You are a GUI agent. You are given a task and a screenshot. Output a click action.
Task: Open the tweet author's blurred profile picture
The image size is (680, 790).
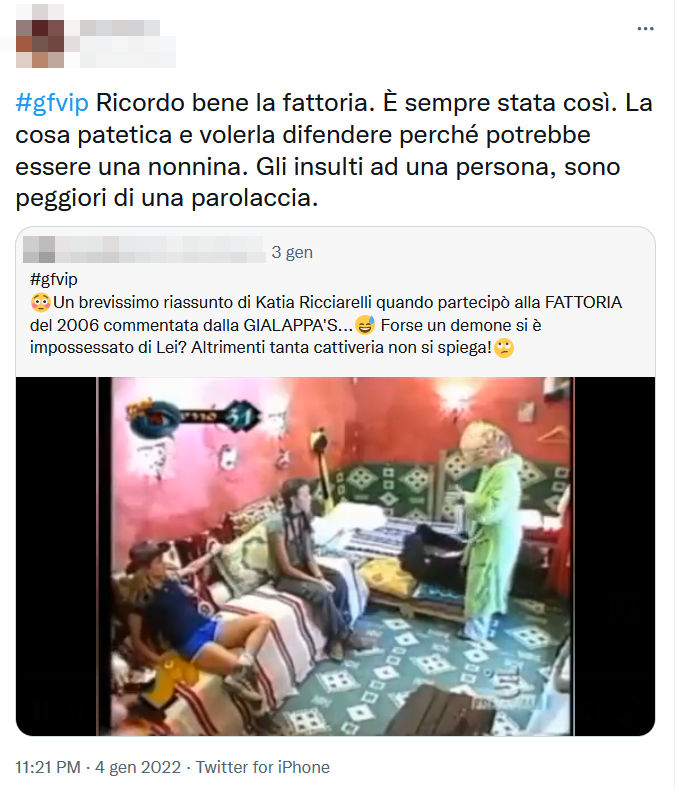pyautogui.click(x=40, y=36)
